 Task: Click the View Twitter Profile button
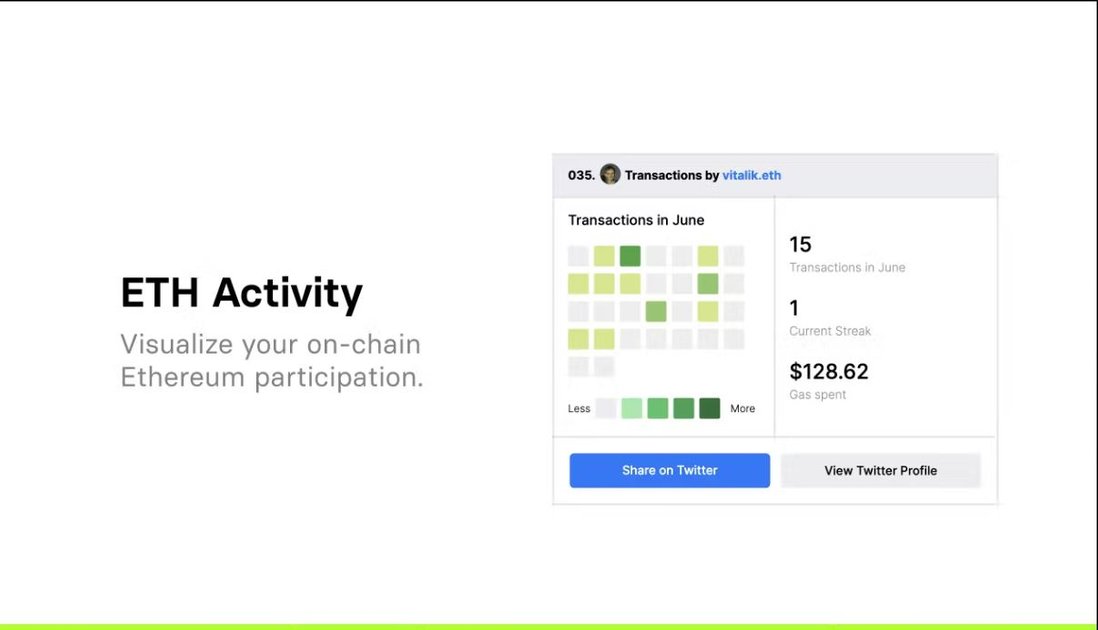[880, 470]
